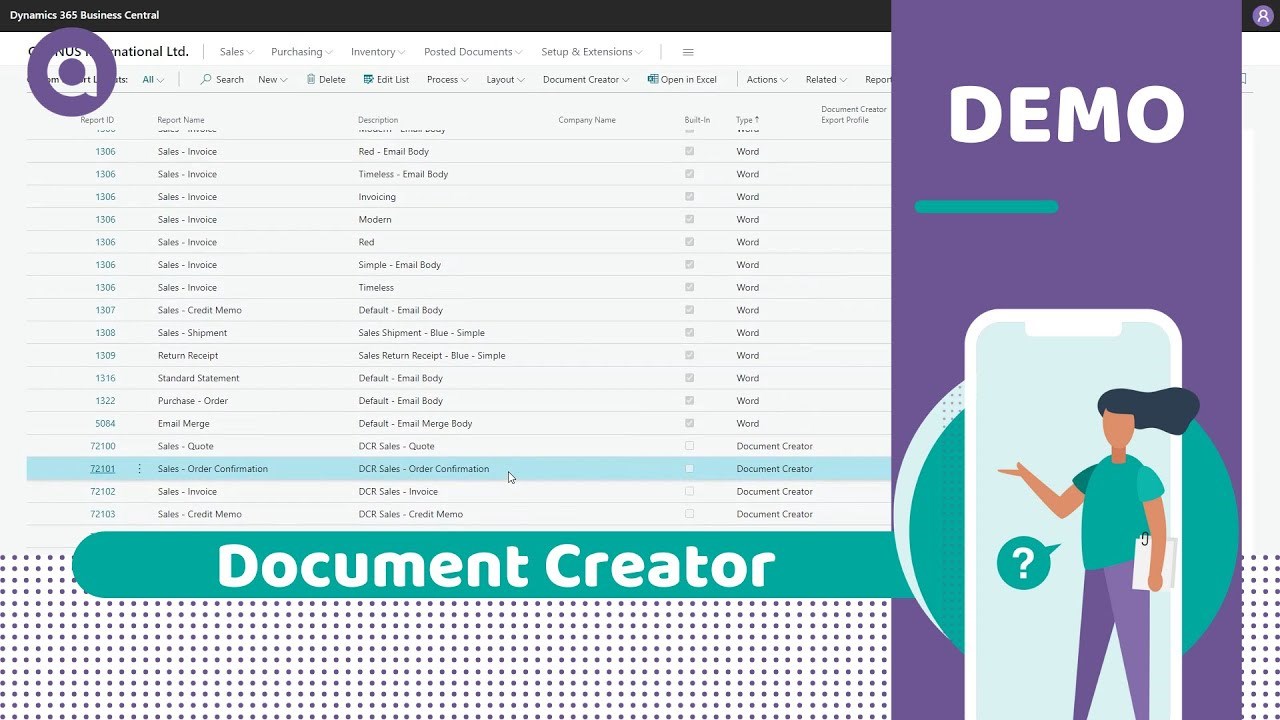Open report ID 1316 link

pos(105,378)
